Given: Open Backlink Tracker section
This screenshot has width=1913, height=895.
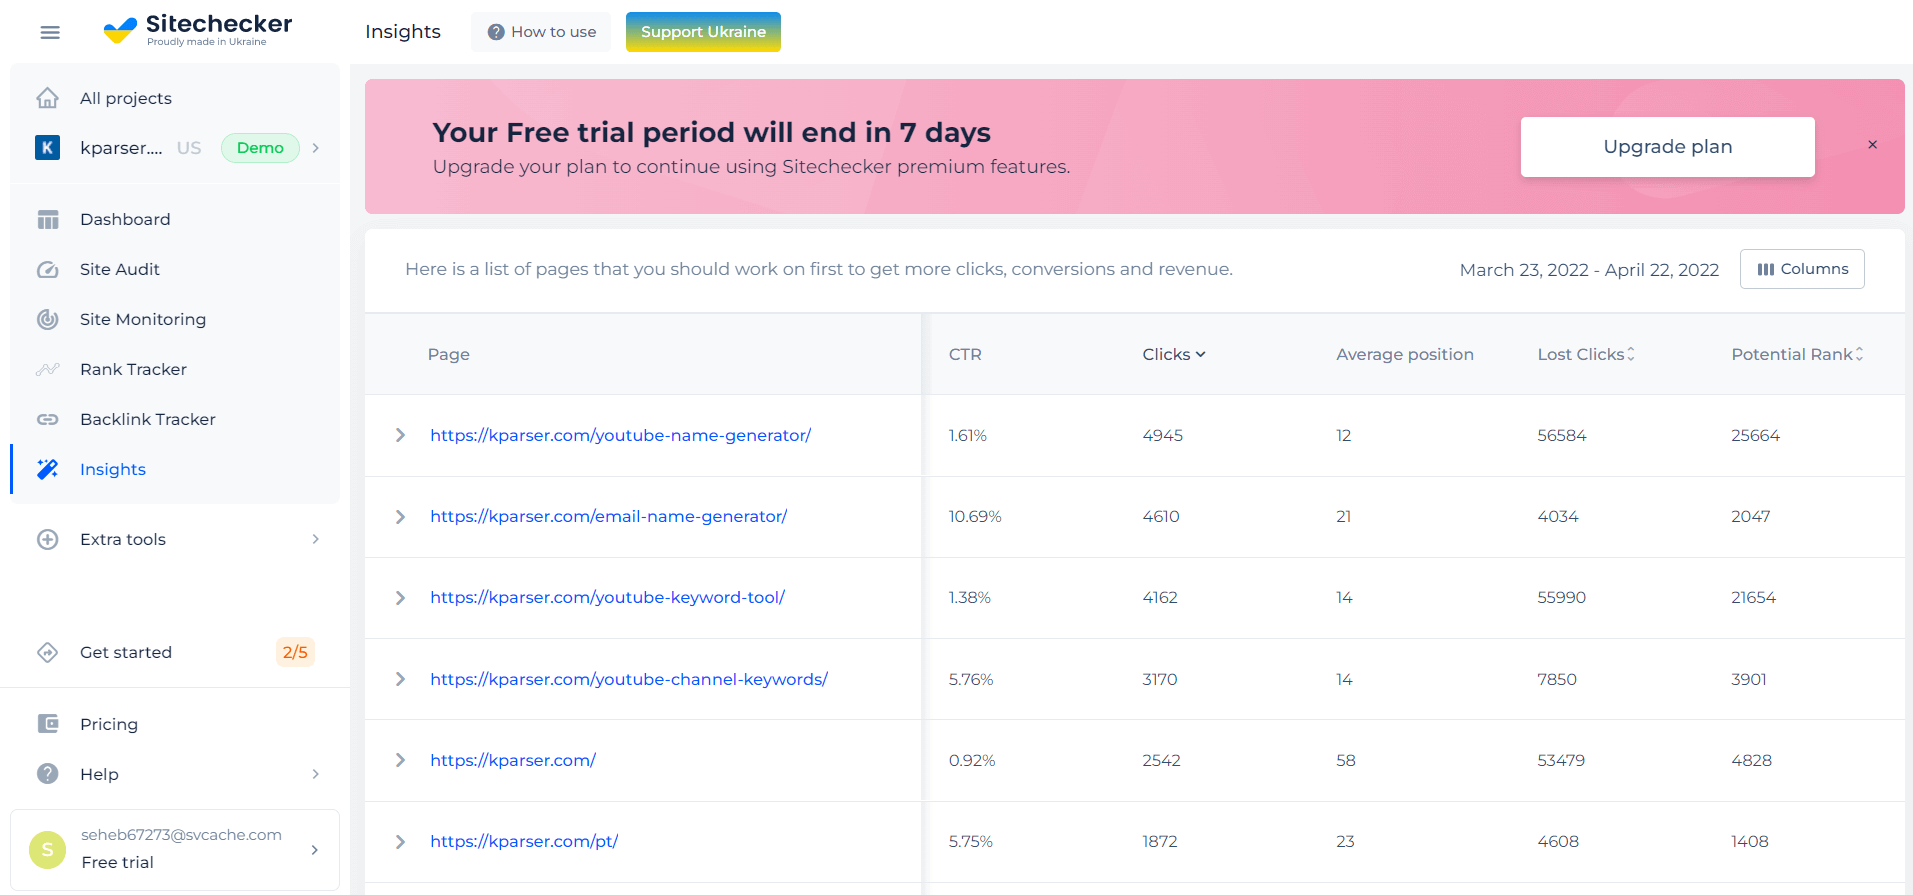Looking at the screenshot, I should (x=148, y=419).
